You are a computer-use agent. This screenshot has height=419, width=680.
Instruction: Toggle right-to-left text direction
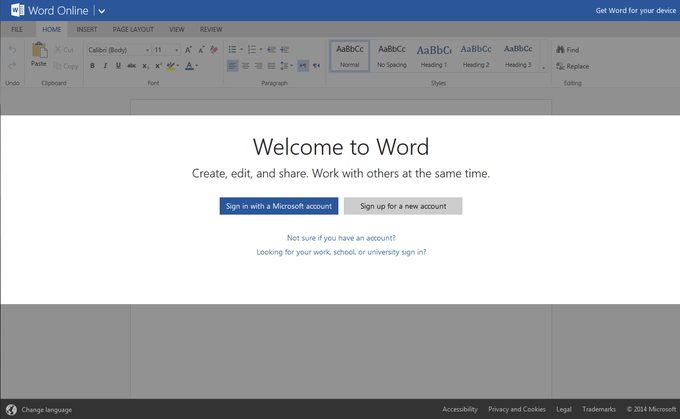click(x=317, y=66)
